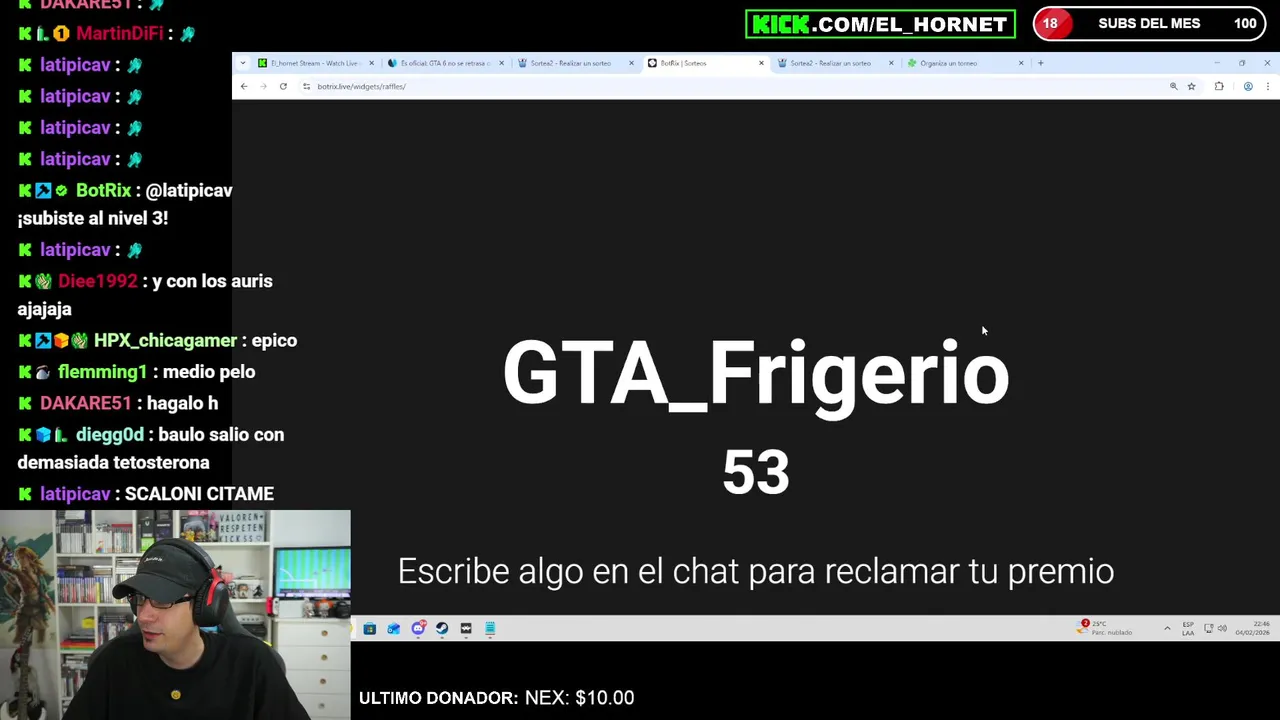Viewport: 1280px width, 720px height.
Task: Click 'ULTIMO DONADOR: NEX: $10.00' text
Action: pyautogui.click(x=496, y=698)
